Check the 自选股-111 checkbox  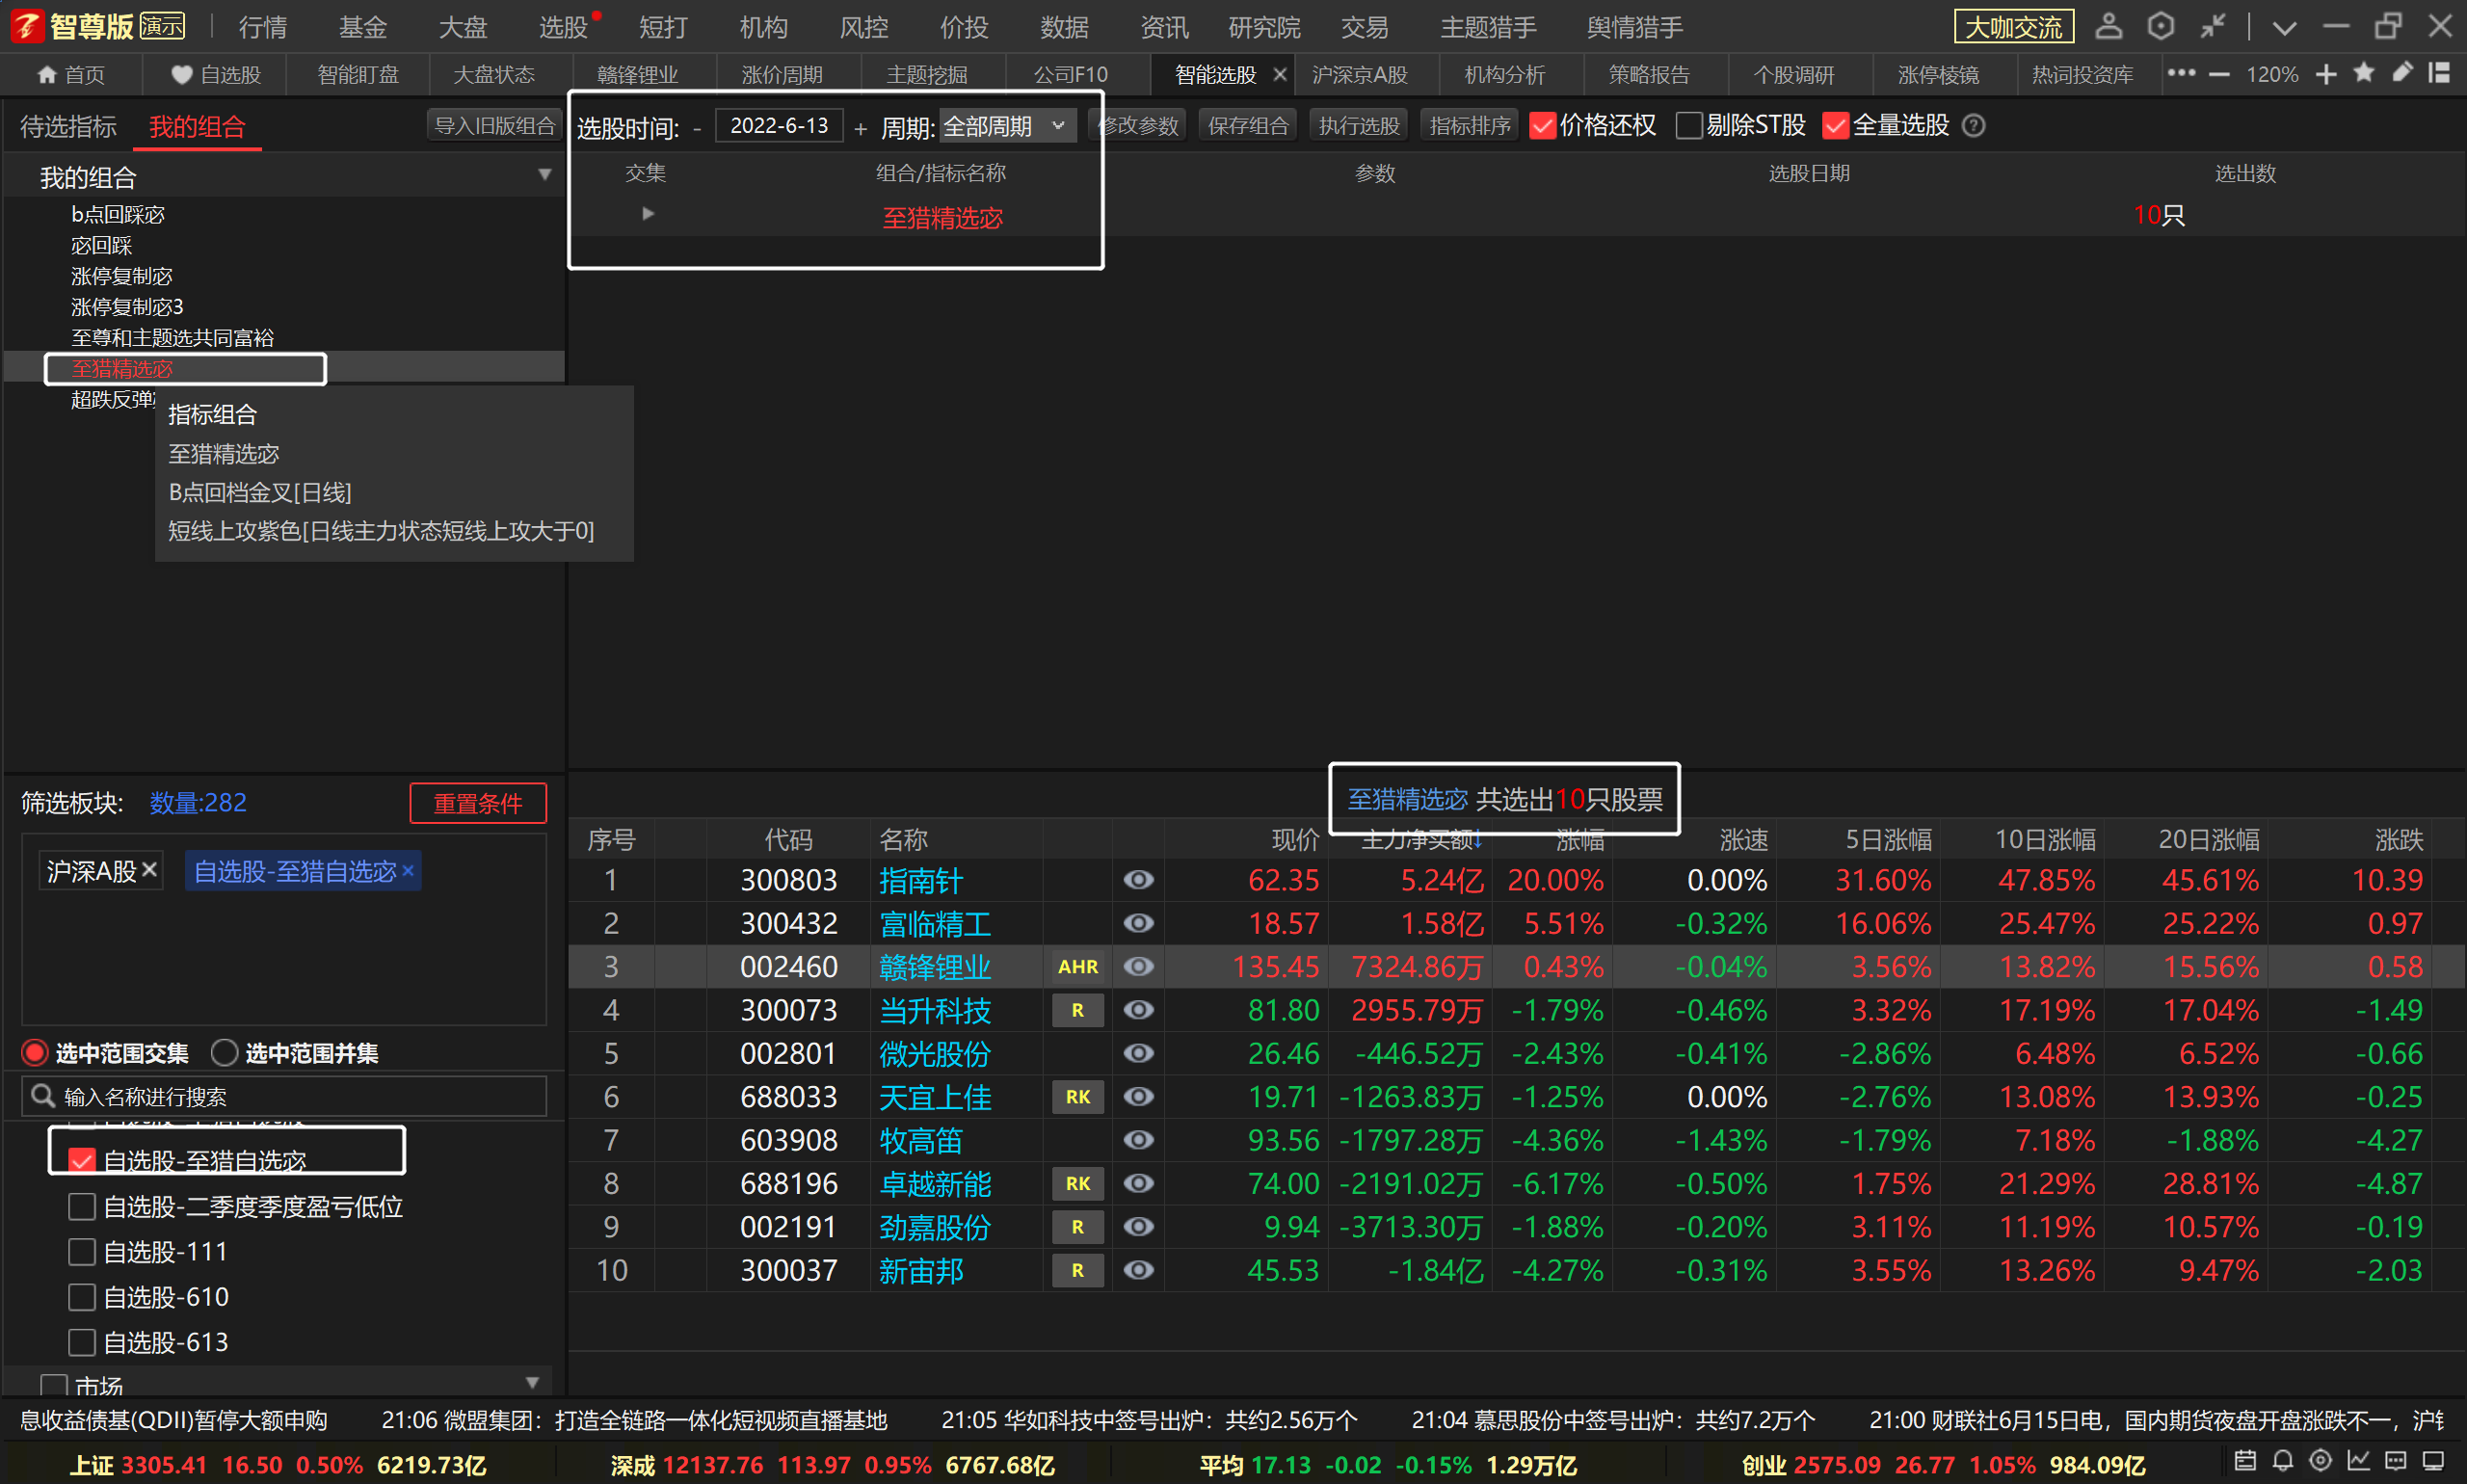(82, 1252)
